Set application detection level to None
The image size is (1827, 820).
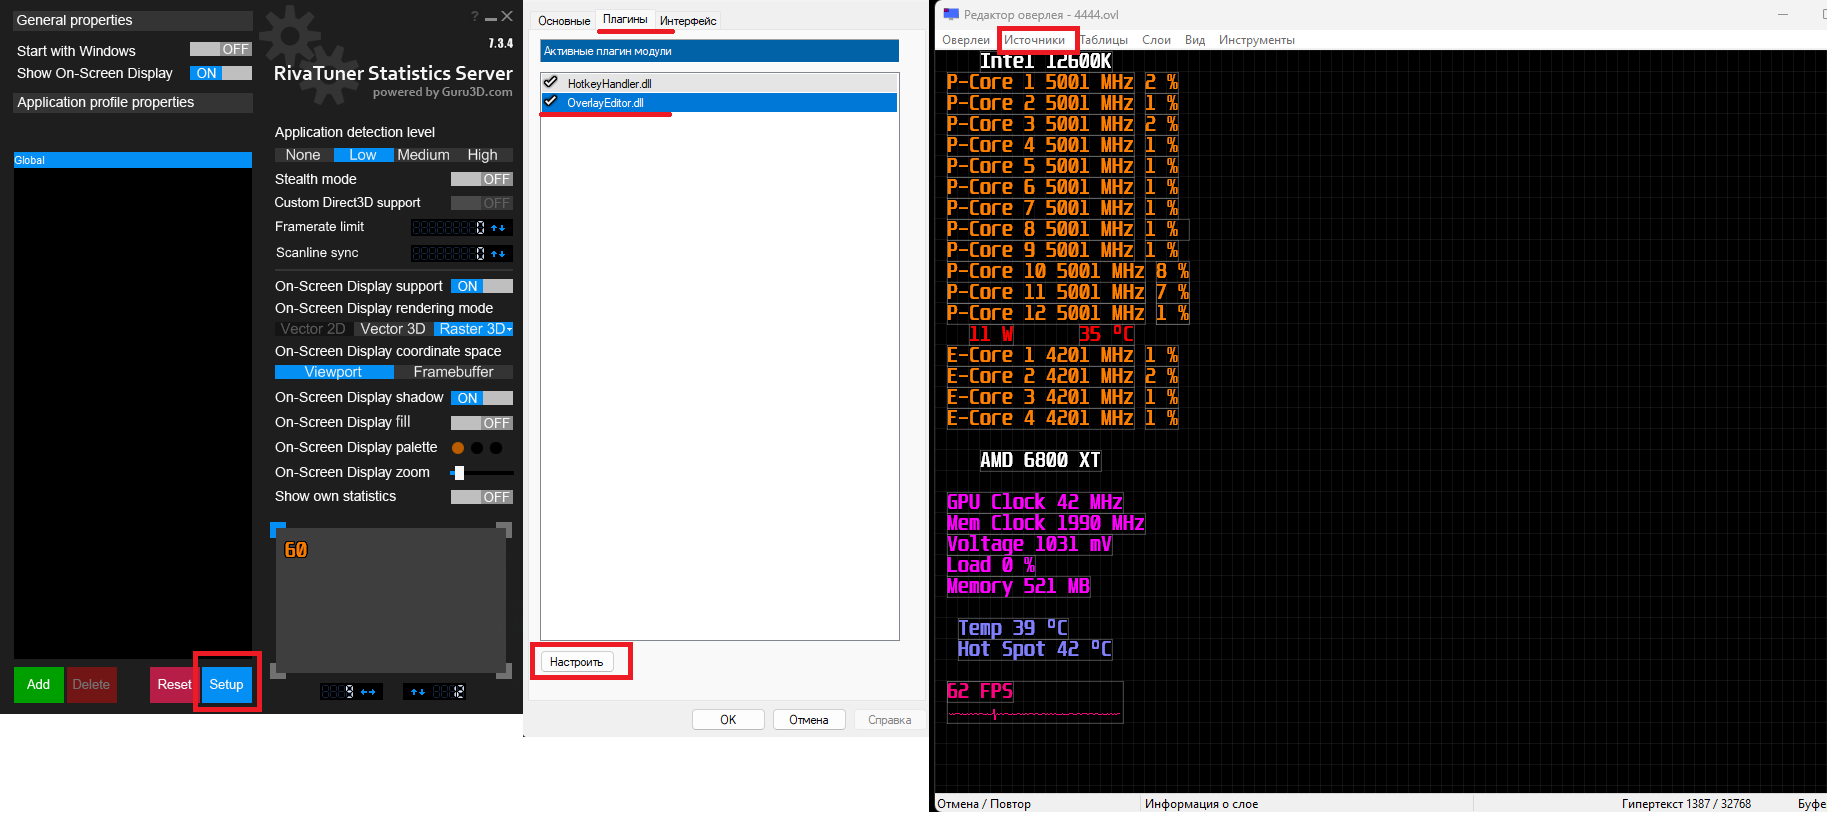tap(303, 155)
